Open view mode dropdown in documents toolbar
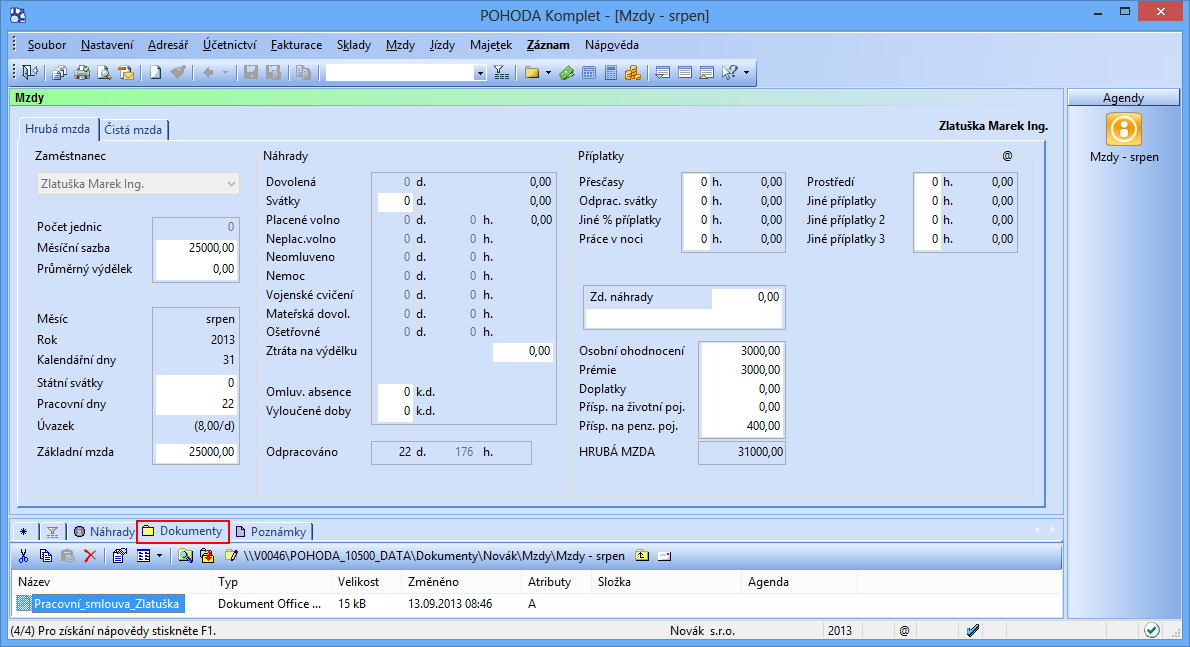 (x=159, y=556)
